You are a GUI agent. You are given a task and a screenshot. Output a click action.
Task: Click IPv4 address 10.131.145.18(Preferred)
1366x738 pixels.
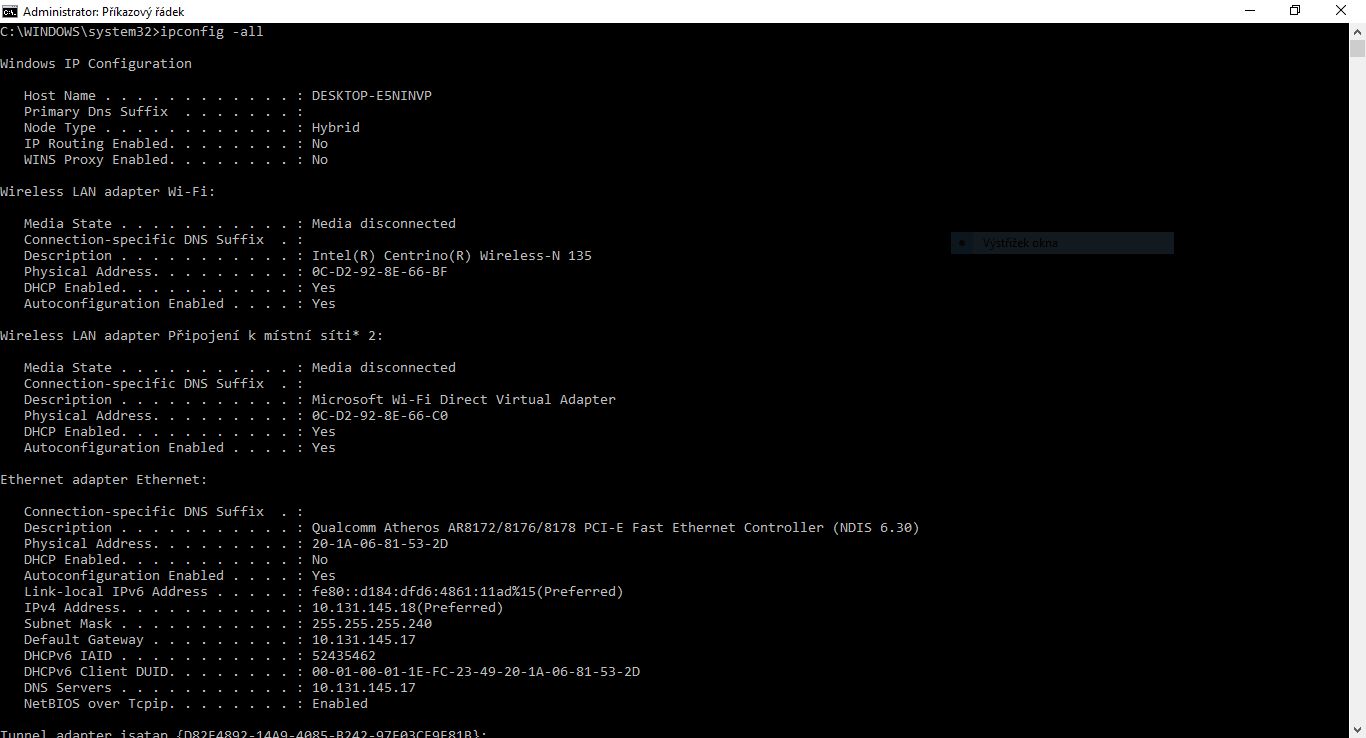coord(408,608)
